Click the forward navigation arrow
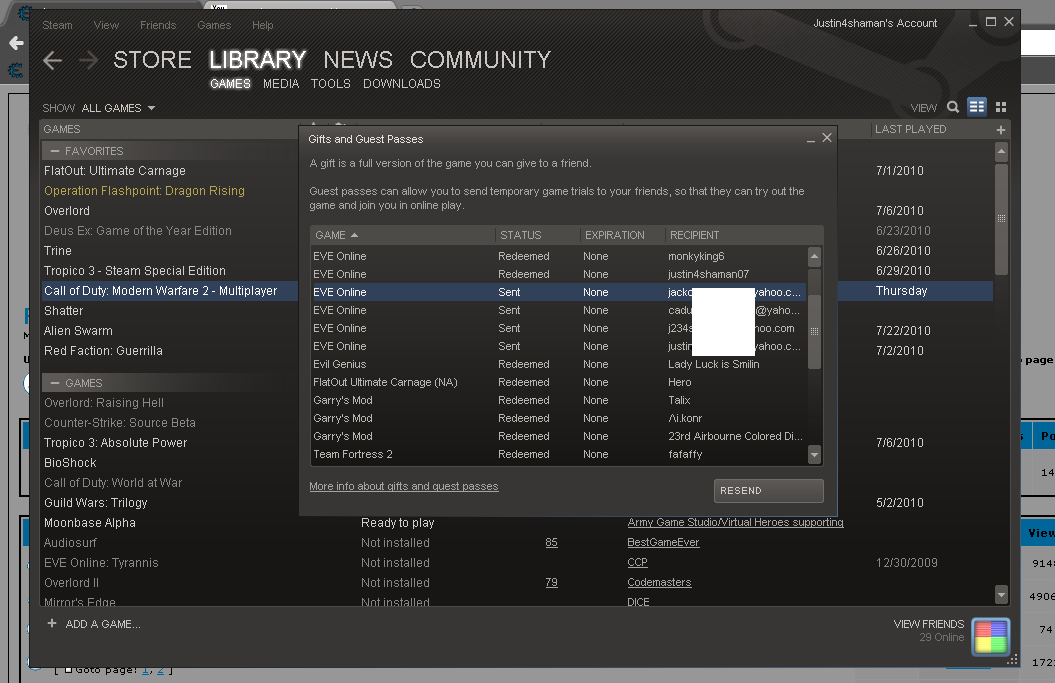Image resolution: width=1055 pixels, height=683 pixels. [x=88, y=61]
